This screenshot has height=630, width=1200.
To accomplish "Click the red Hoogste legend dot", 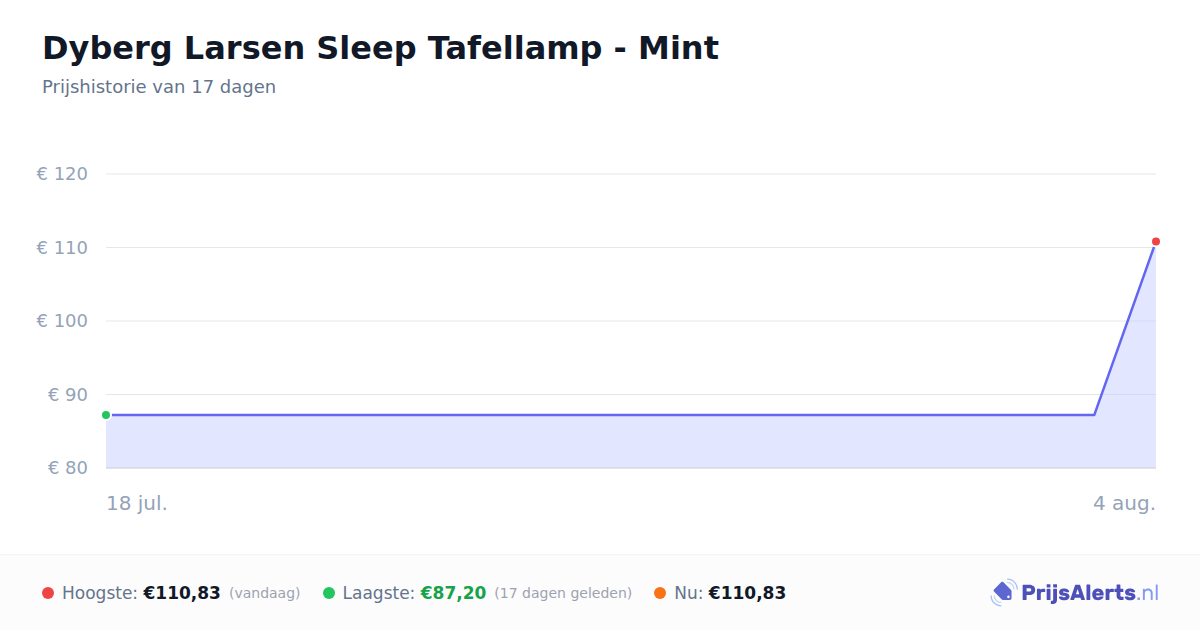I will pyautogui.click(x=48, y=593).
